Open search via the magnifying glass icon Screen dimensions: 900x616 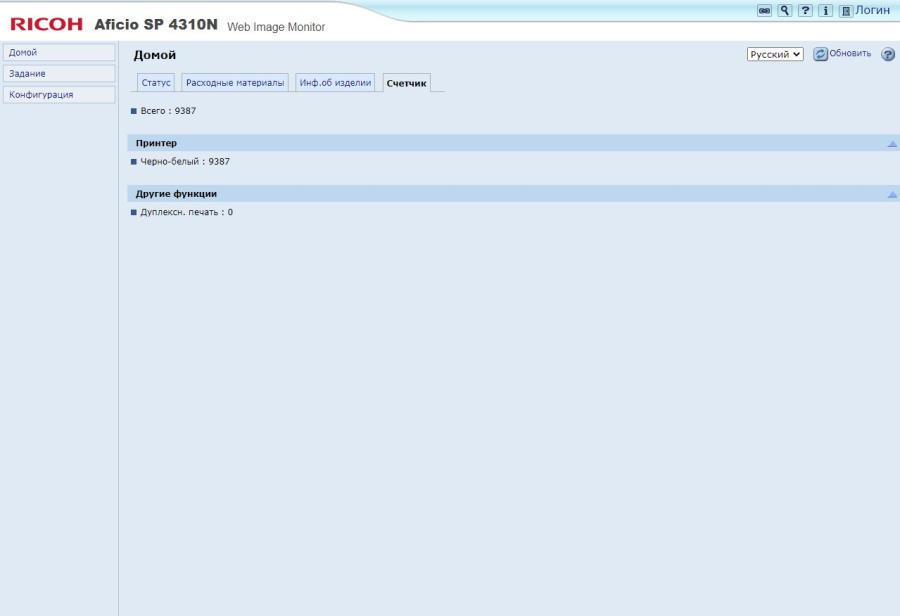pyautogui.click(x=785, y=10)
